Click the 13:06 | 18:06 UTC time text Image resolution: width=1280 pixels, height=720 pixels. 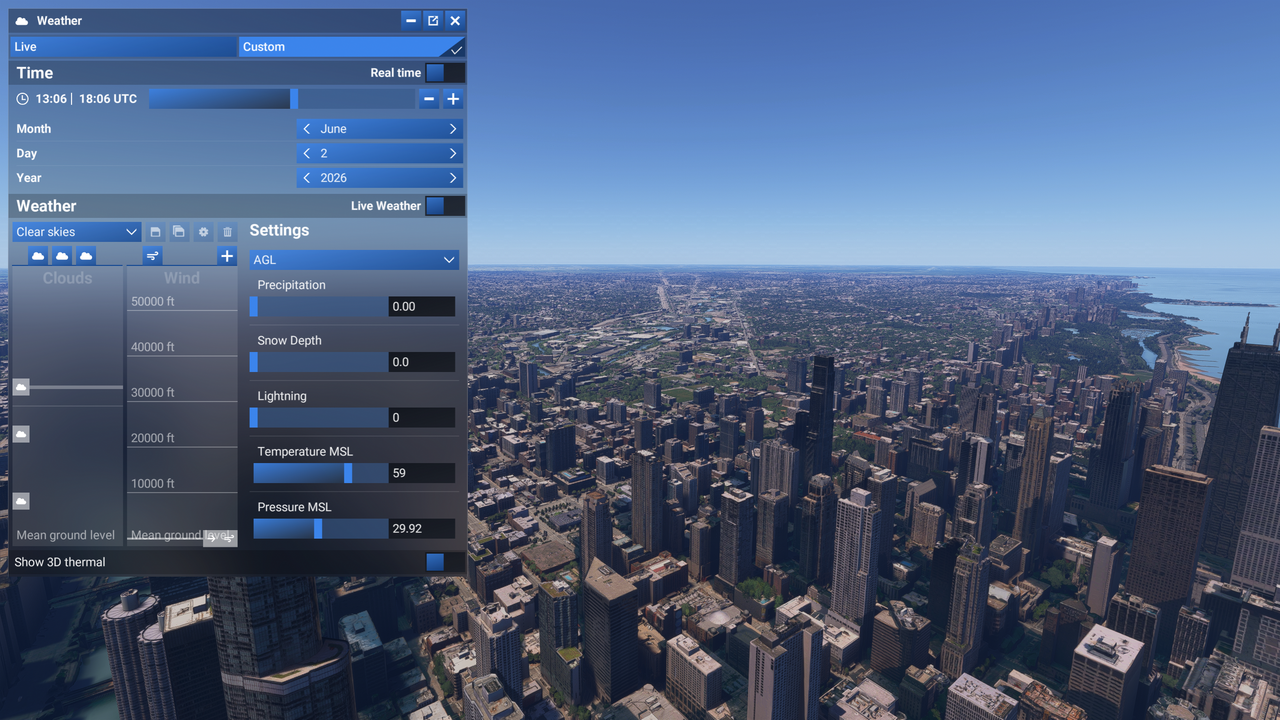[x=86, y=99]
